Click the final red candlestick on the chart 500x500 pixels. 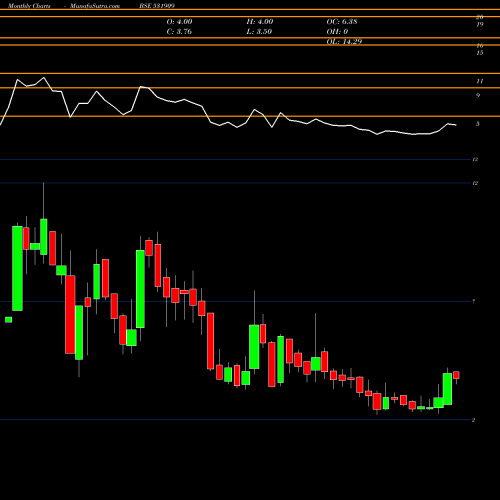click(456, 375)
